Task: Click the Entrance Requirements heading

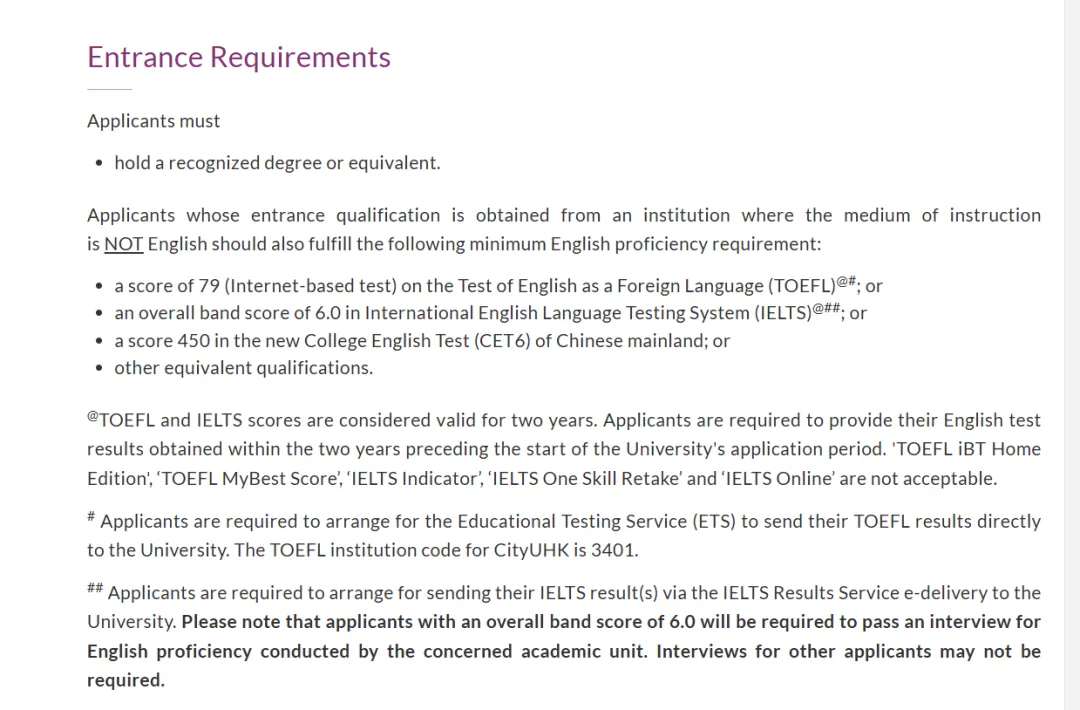Action: point(239,57)
